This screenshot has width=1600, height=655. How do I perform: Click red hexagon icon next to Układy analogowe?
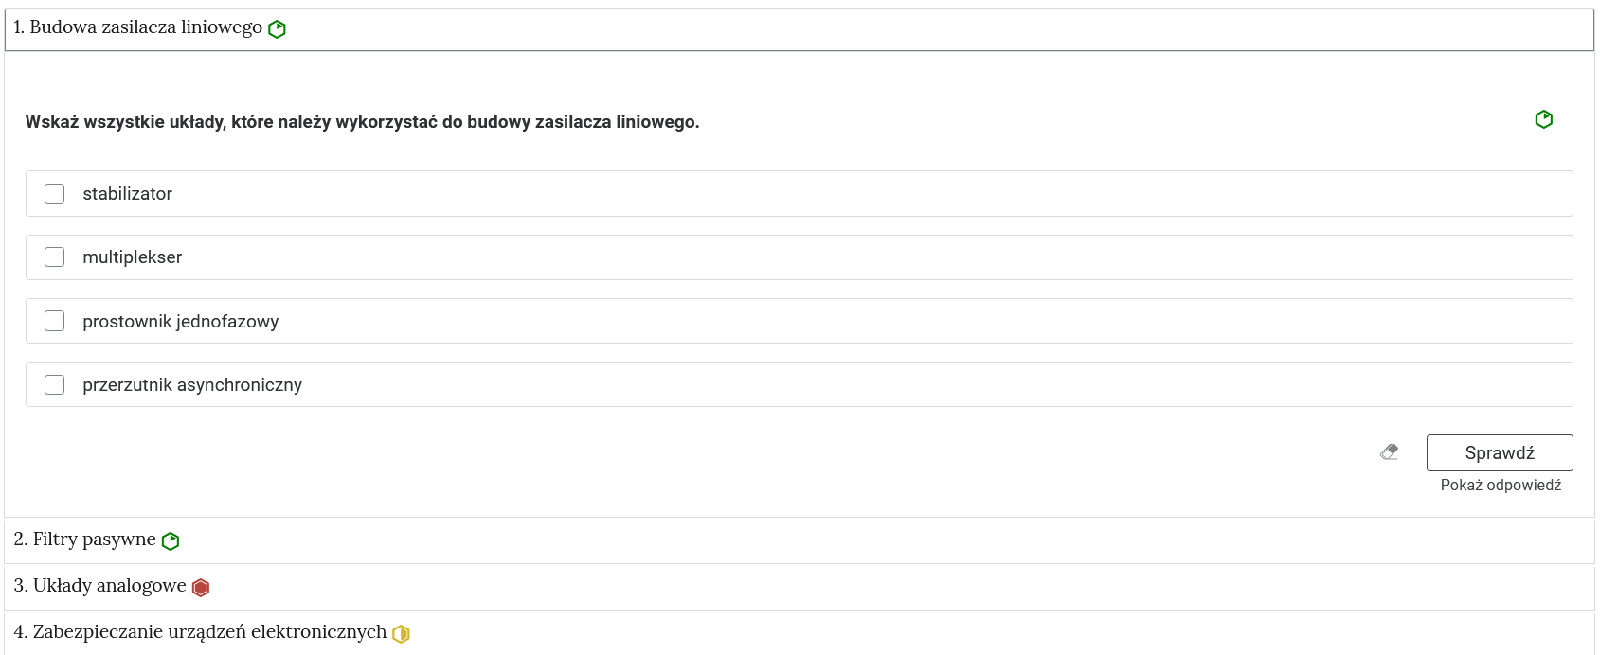point(200,587)
